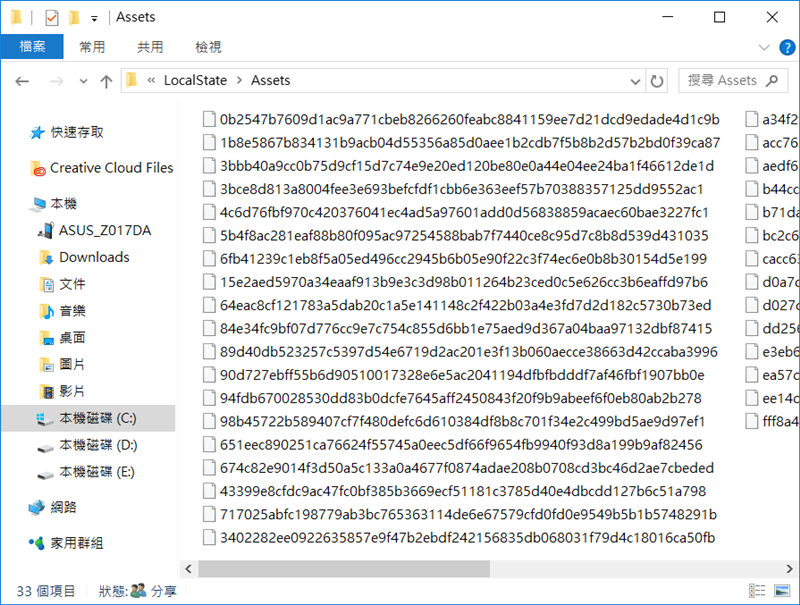Click the Back navigation arrow
The height and width of the screenshot is (605, 800).
pyautogui.click(x=22, y=81)
